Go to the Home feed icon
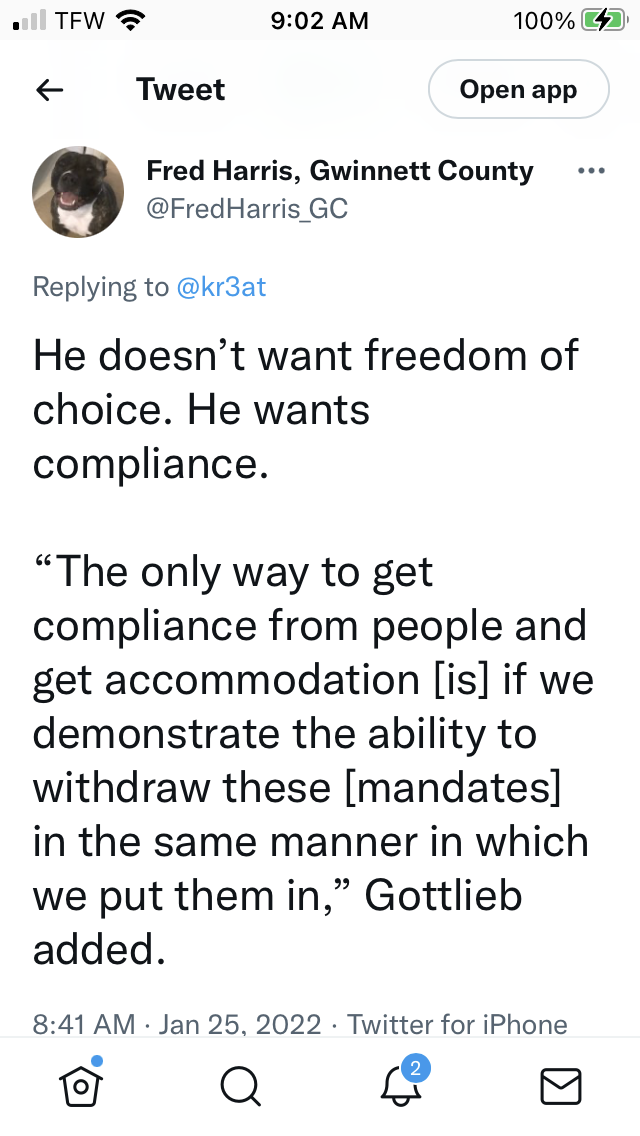 (x=79, y=1085)
